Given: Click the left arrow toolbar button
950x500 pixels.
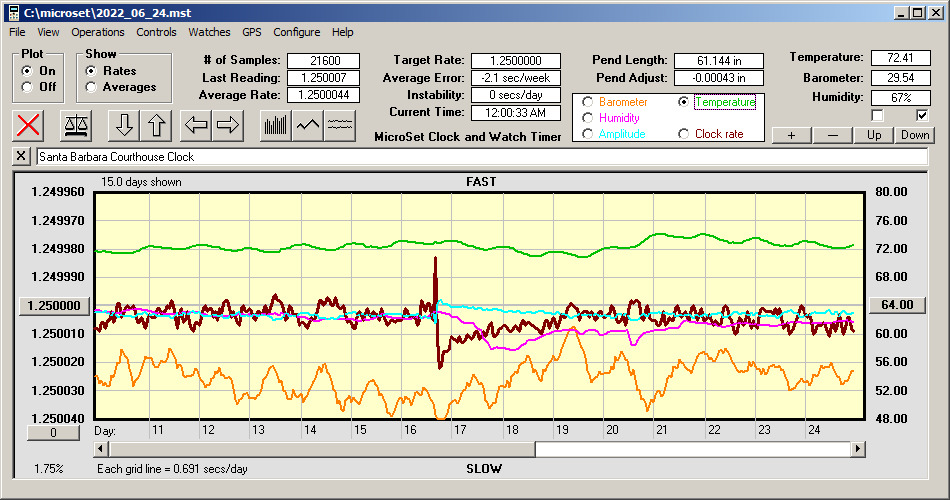Looking at the screenshot, I should click(194, 125).
